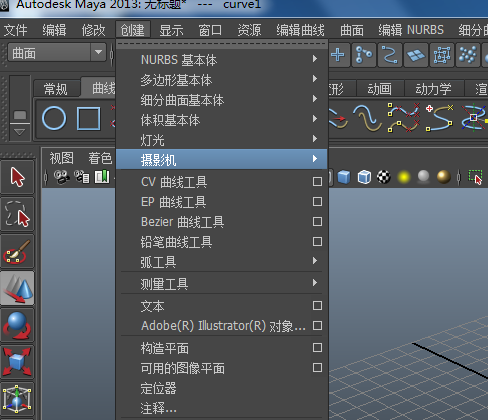Open CV 曲线工具 option box
This screenshot has width=488, height=420.
(x=317, y=182)
